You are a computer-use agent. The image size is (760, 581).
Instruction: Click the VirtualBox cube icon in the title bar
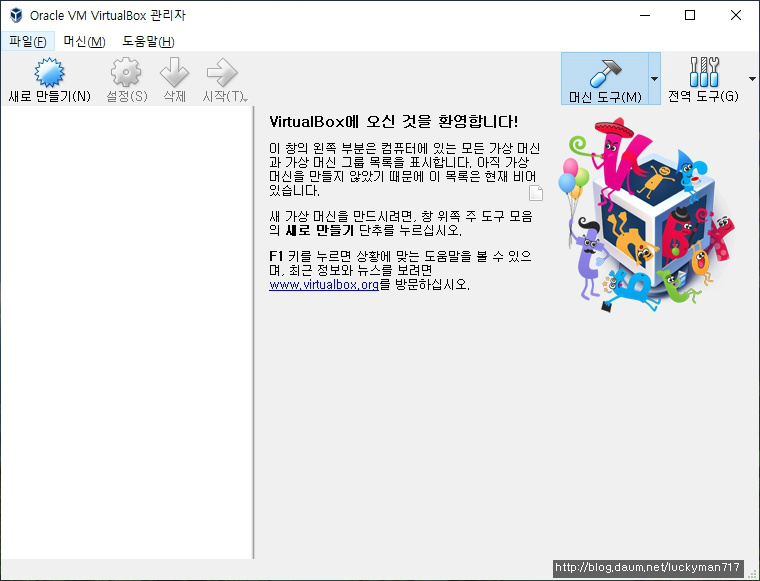point(16,15)
